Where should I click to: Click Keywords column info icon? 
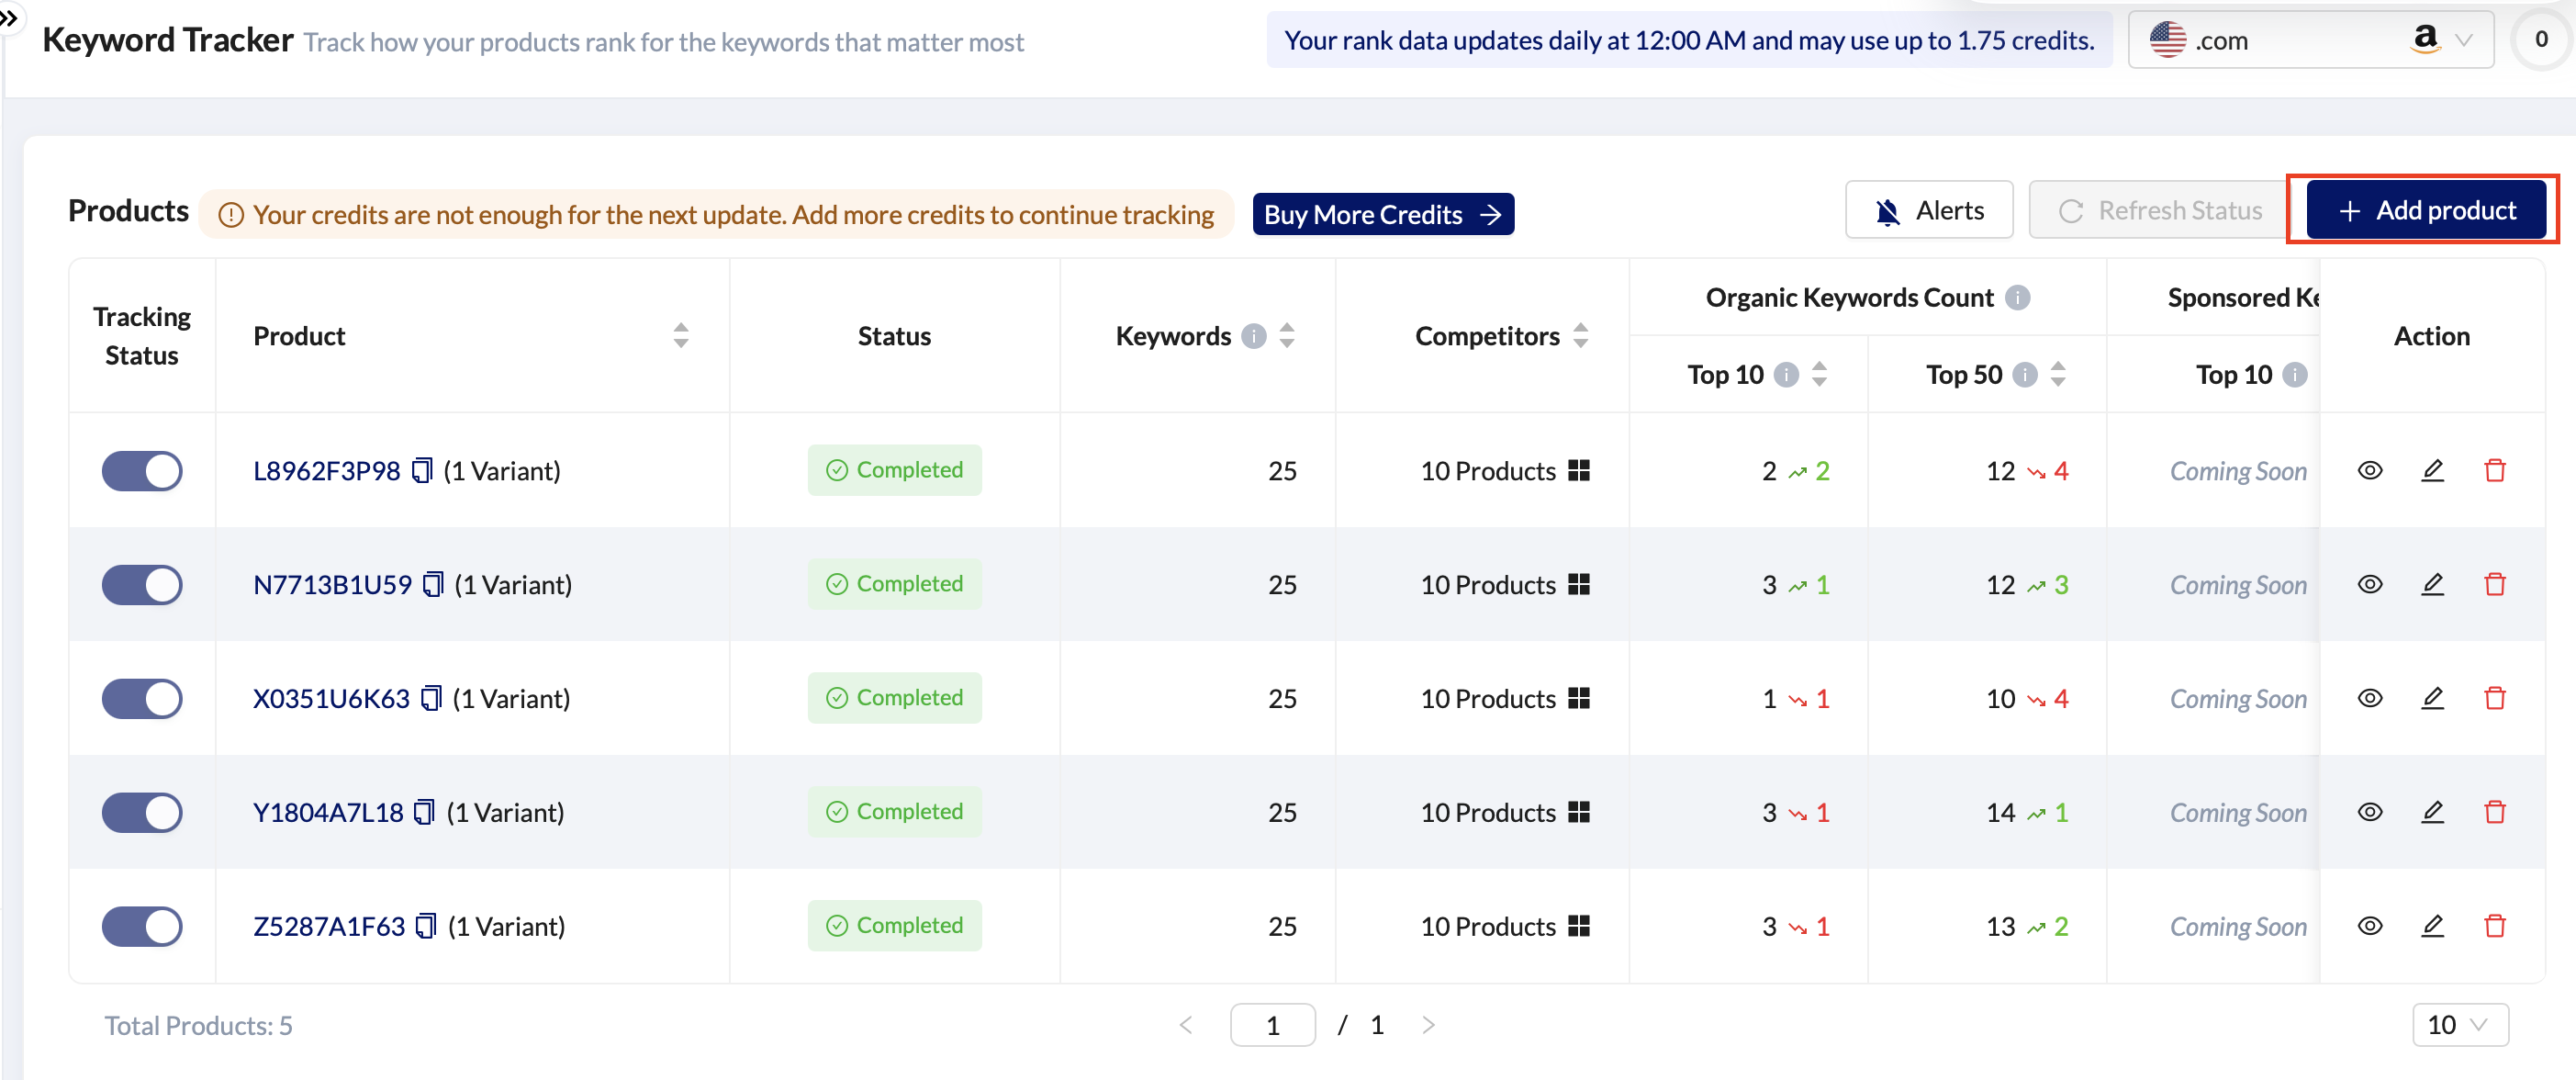coord(1253,336)
